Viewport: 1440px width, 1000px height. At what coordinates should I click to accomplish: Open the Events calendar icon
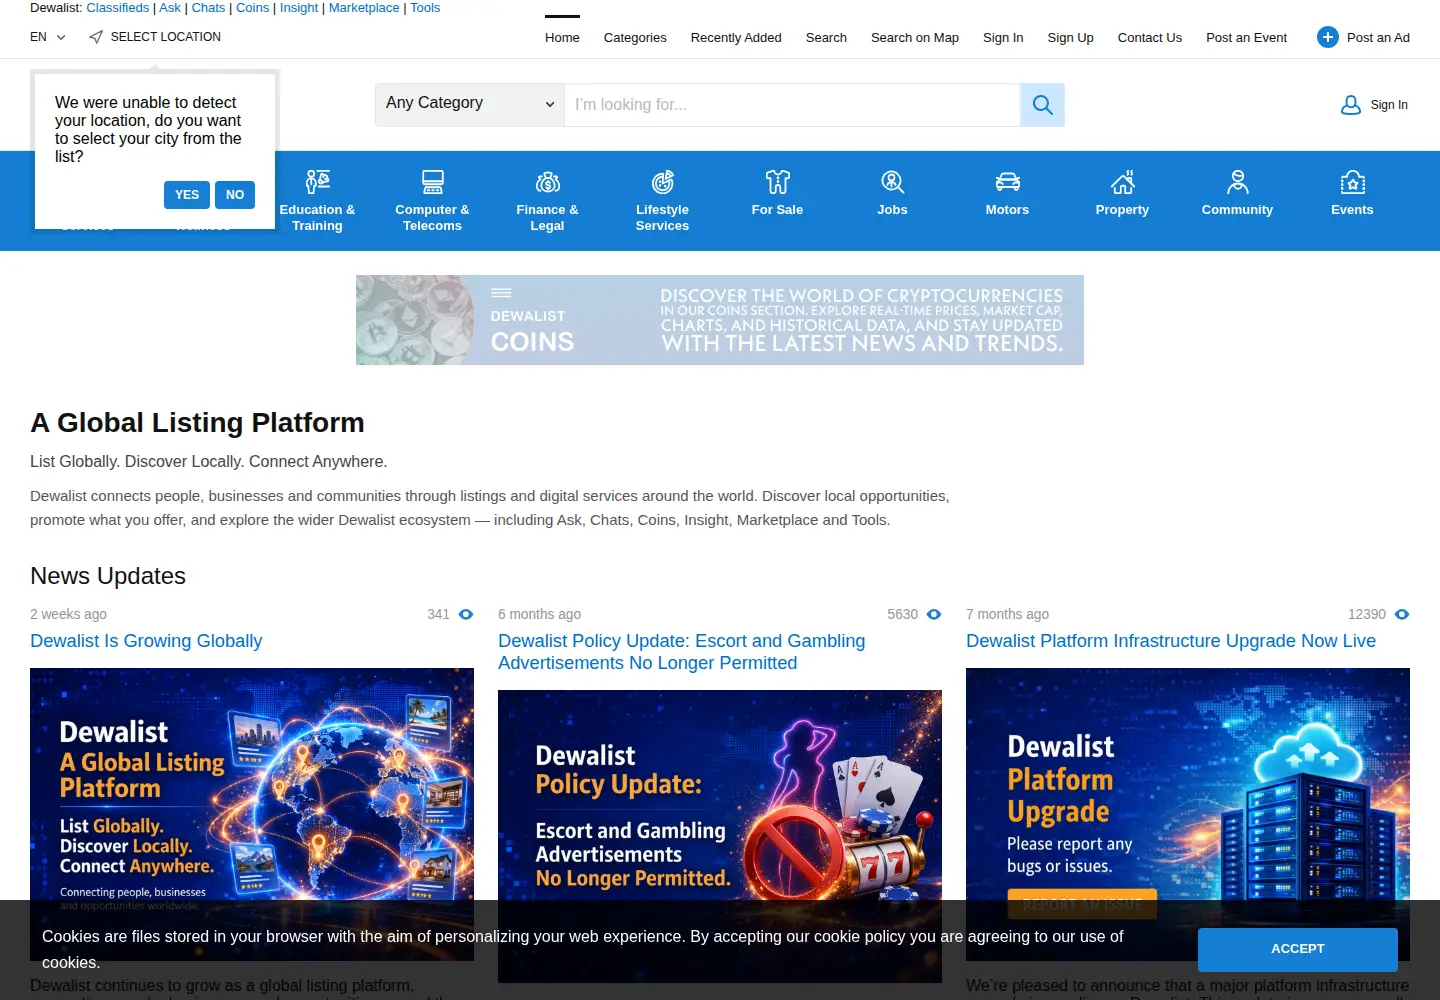tap(1352, 181)
